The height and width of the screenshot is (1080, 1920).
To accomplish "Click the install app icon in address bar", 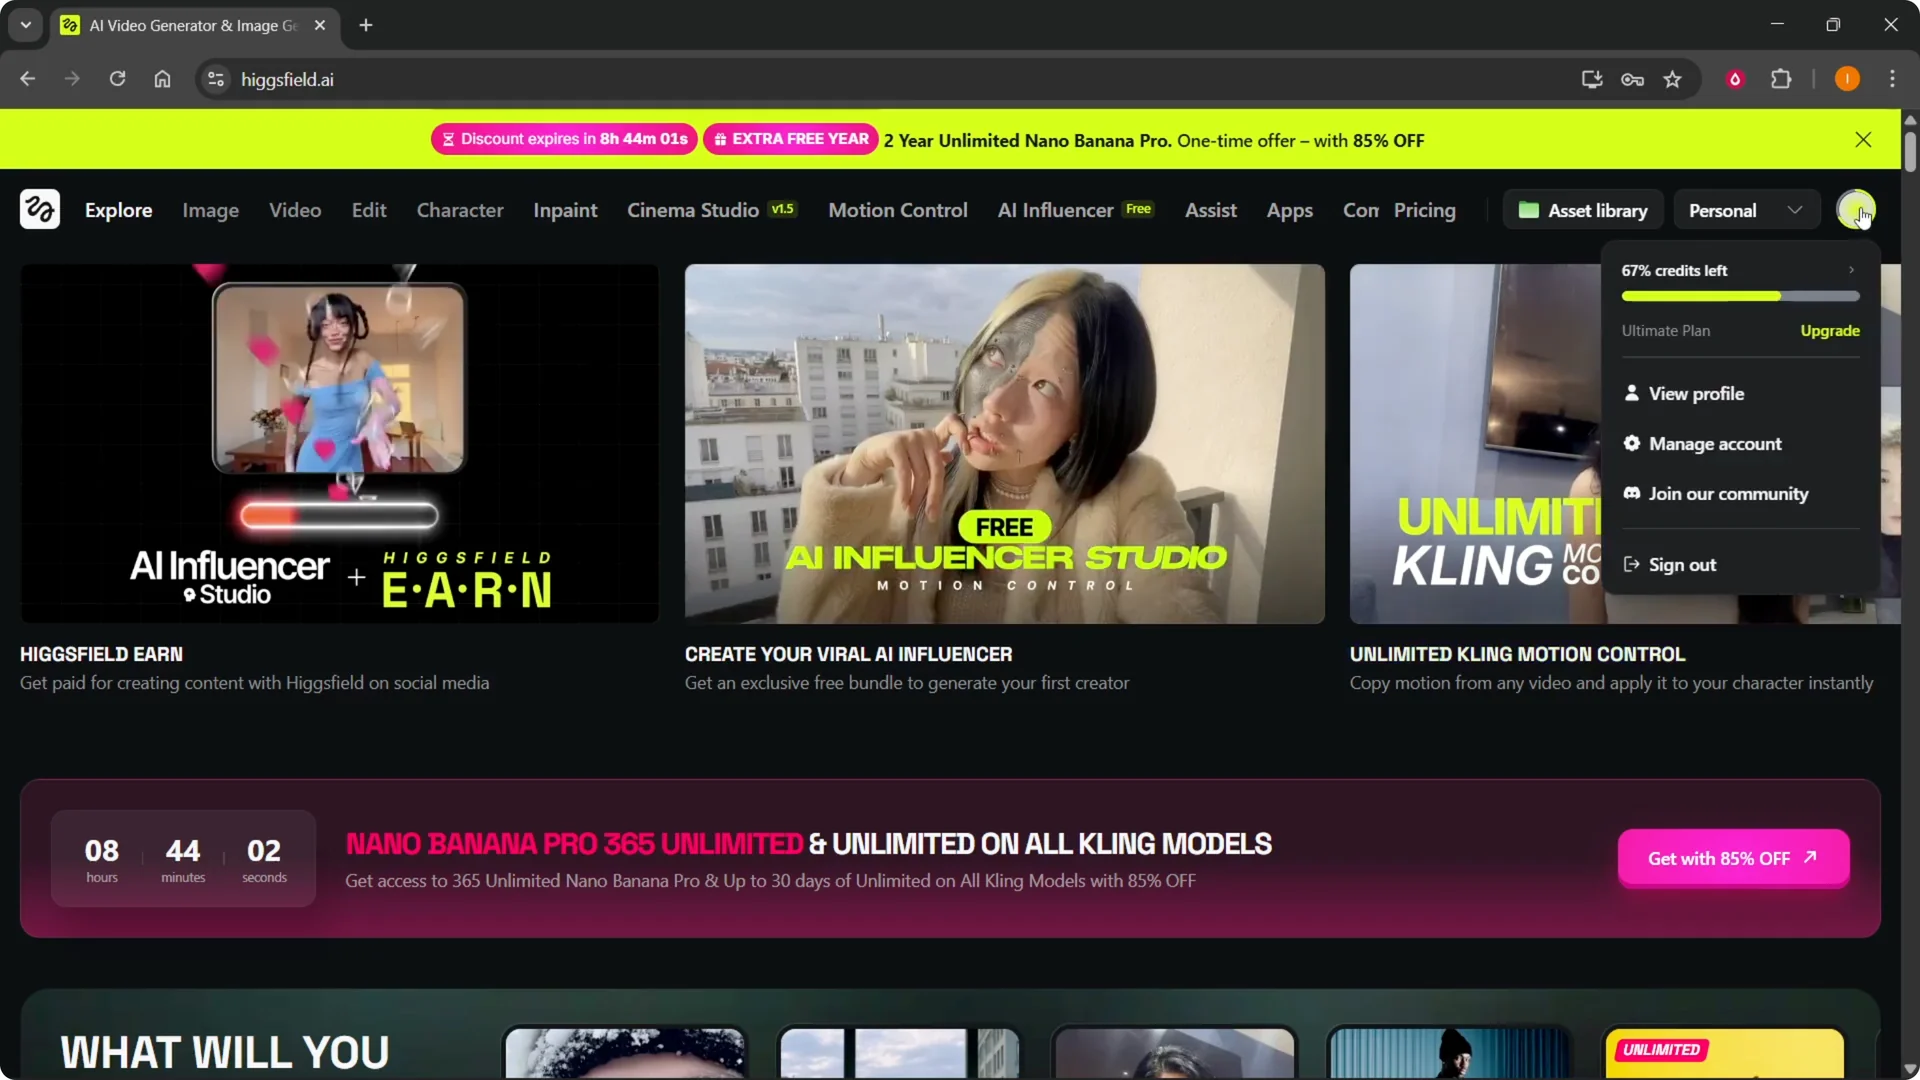I will [1591, 79].
